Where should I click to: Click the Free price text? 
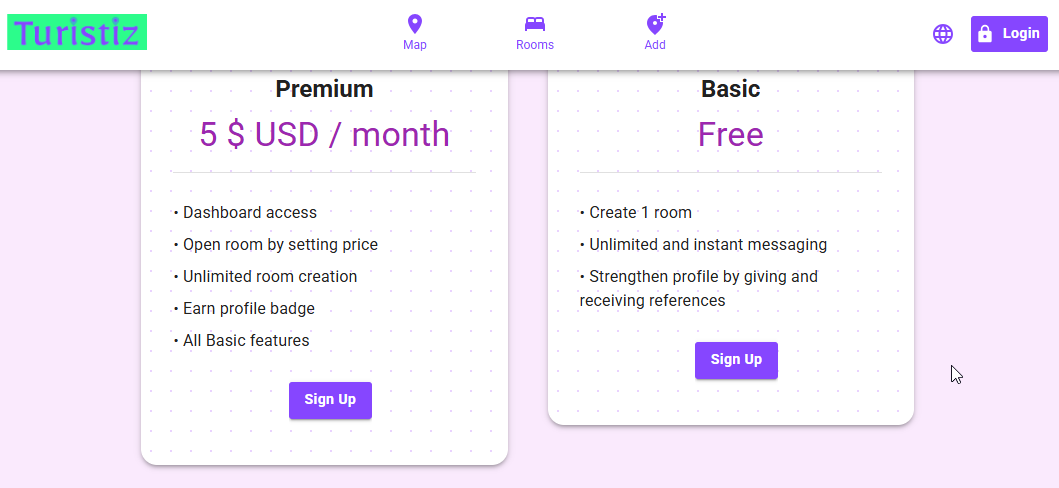731,134
